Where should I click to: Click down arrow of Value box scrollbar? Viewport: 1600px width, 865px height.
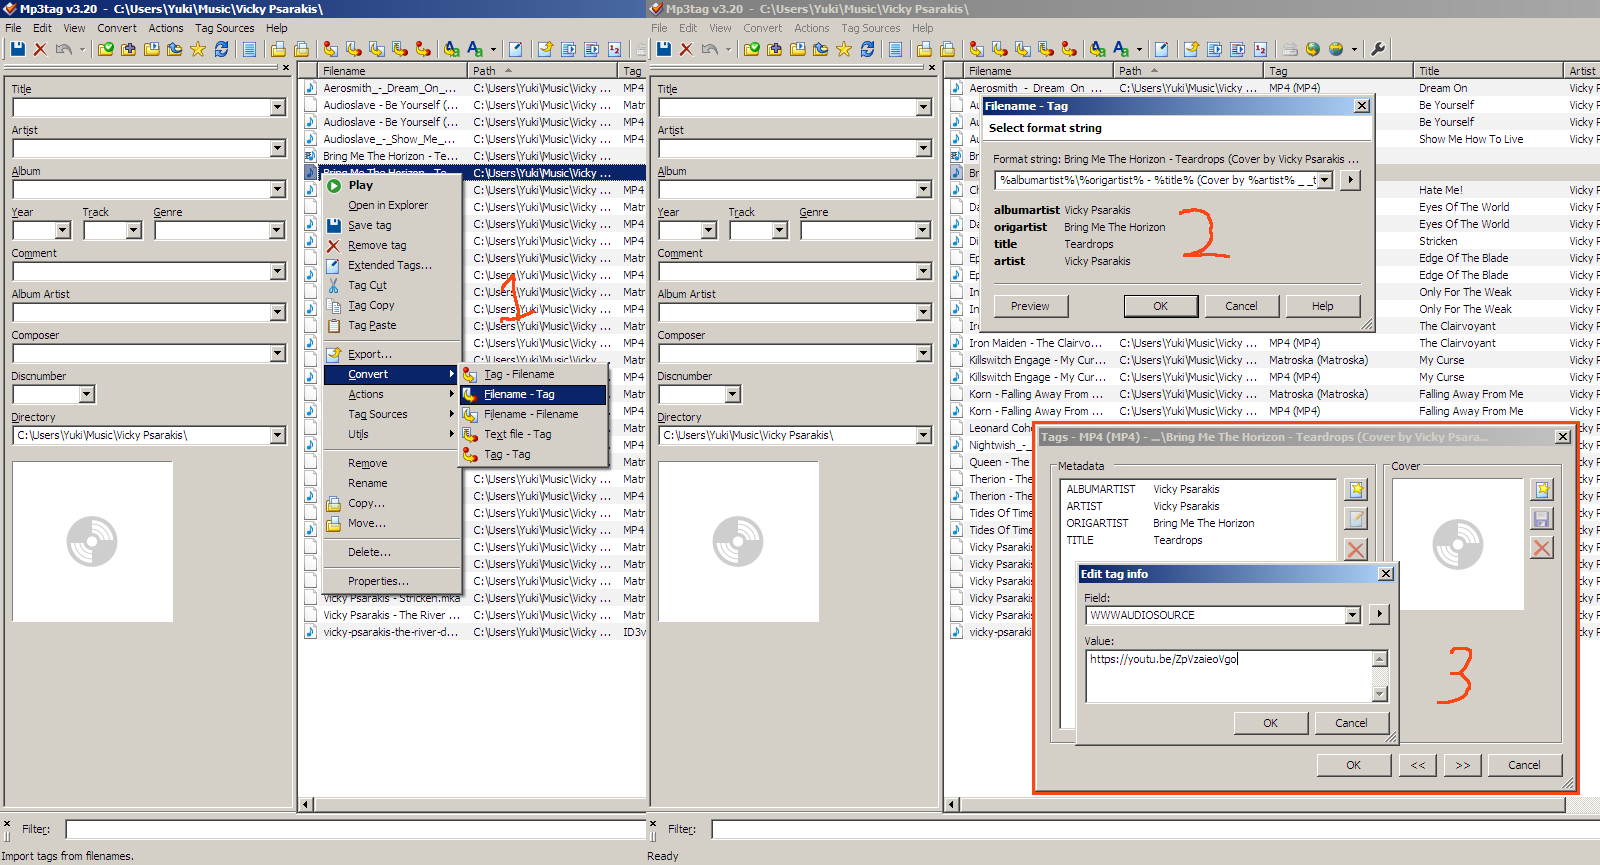click(x=1380, y=694)
